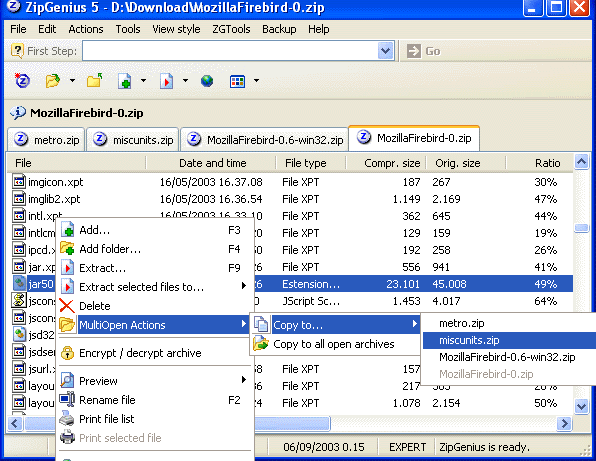Choose Add... from the context menu

point(155,230)
